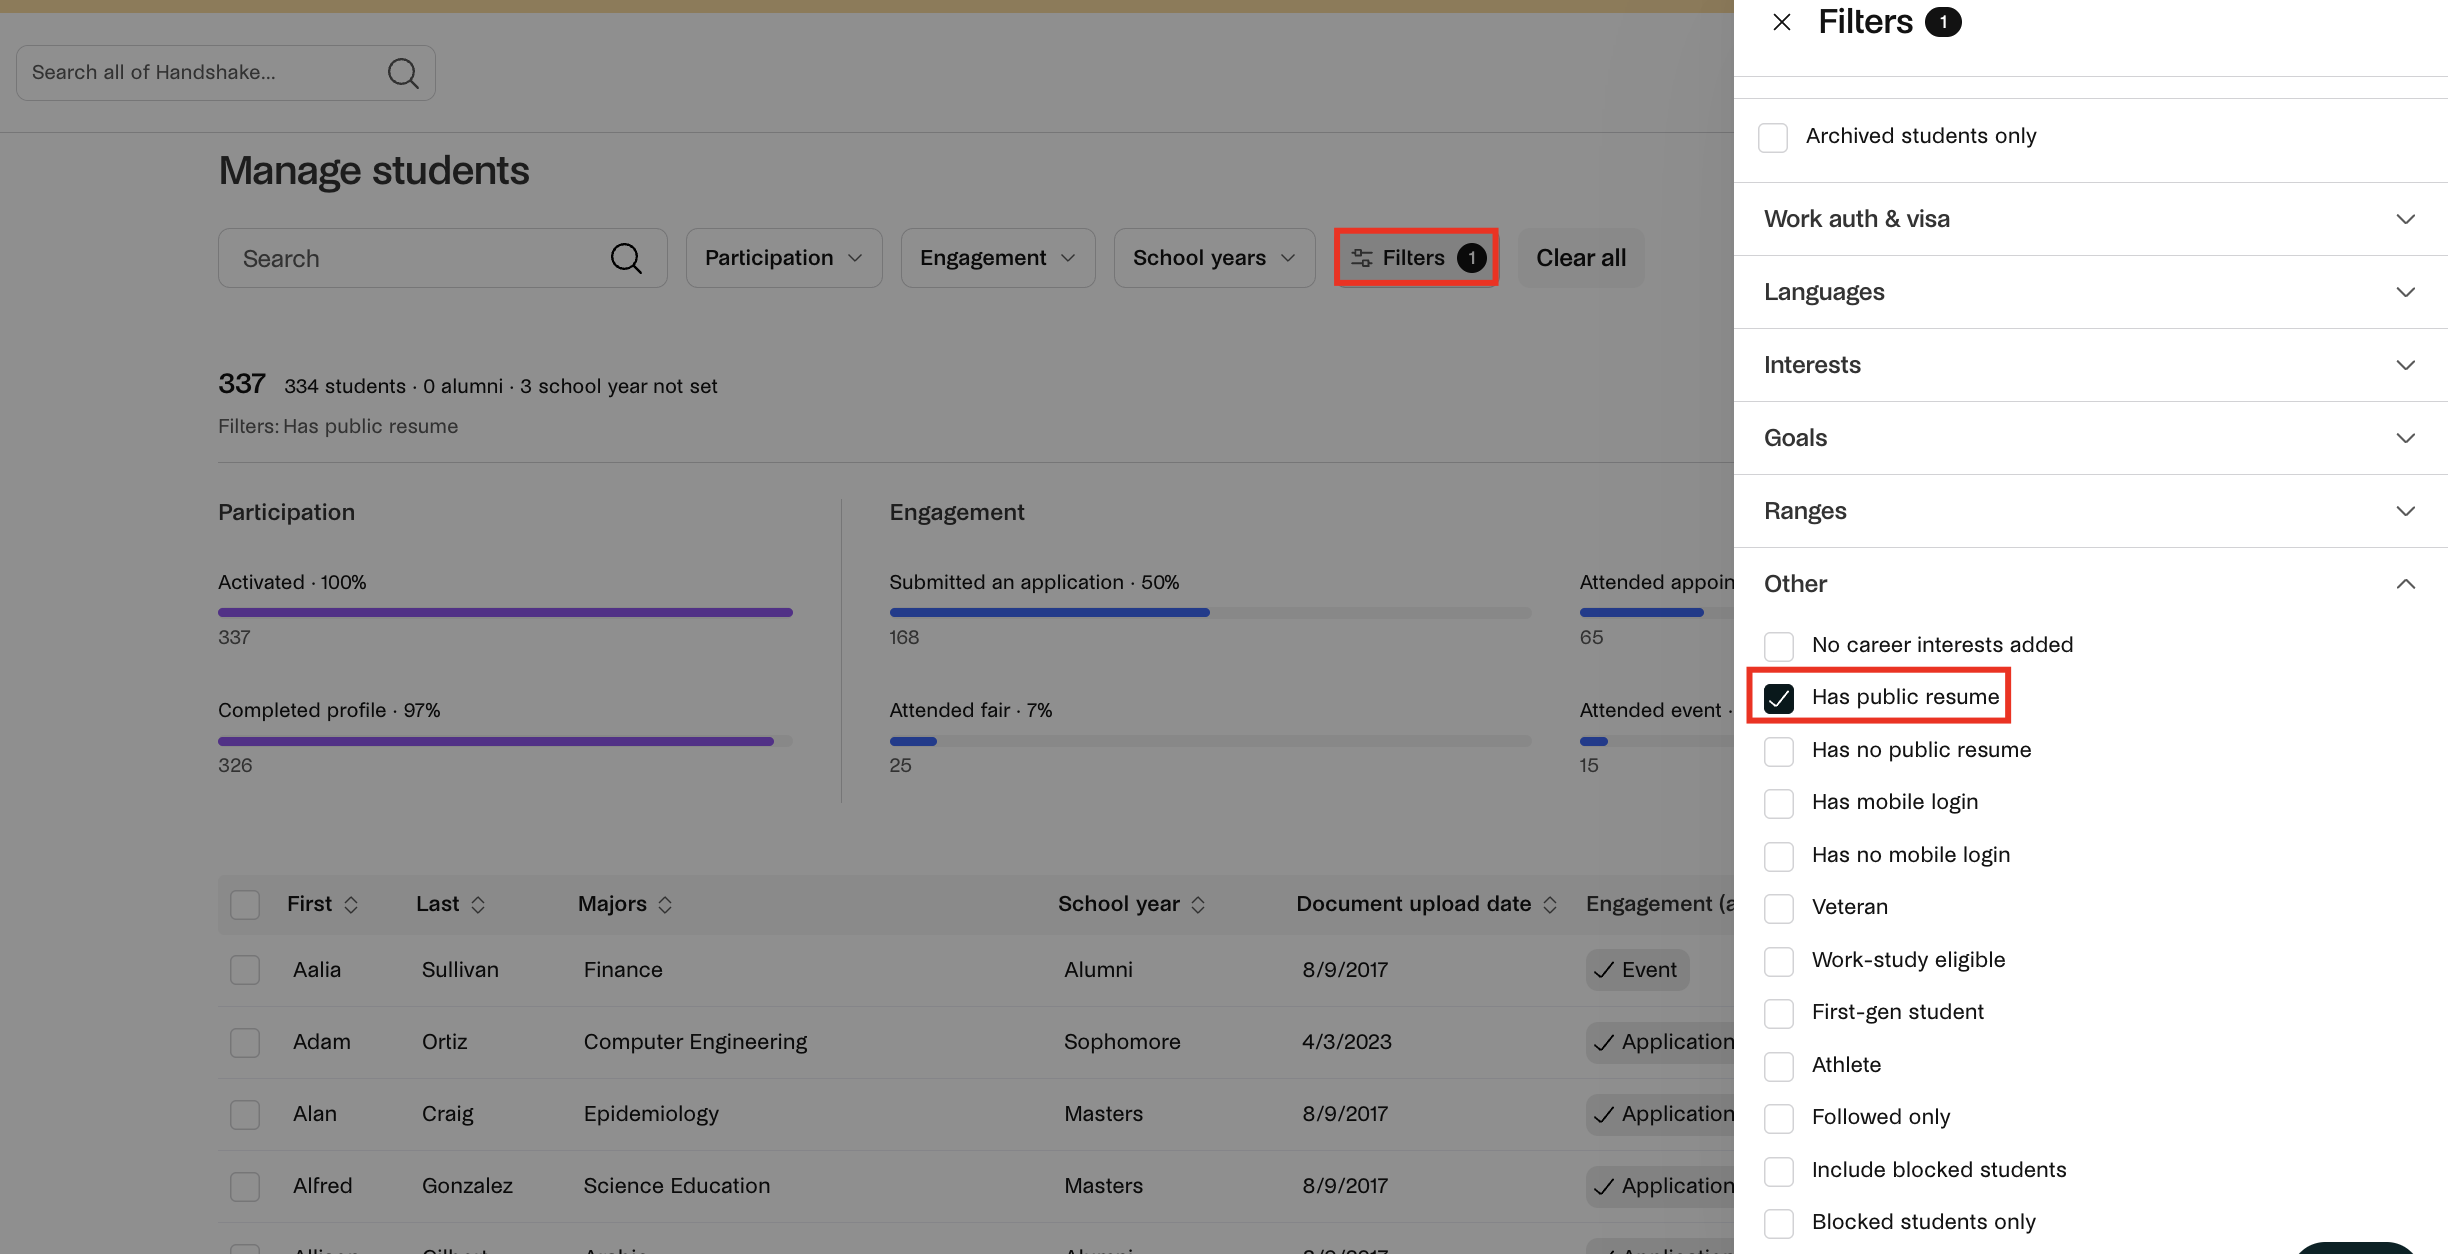Select Adam Ortiz row checkbox

[245, 1042]
